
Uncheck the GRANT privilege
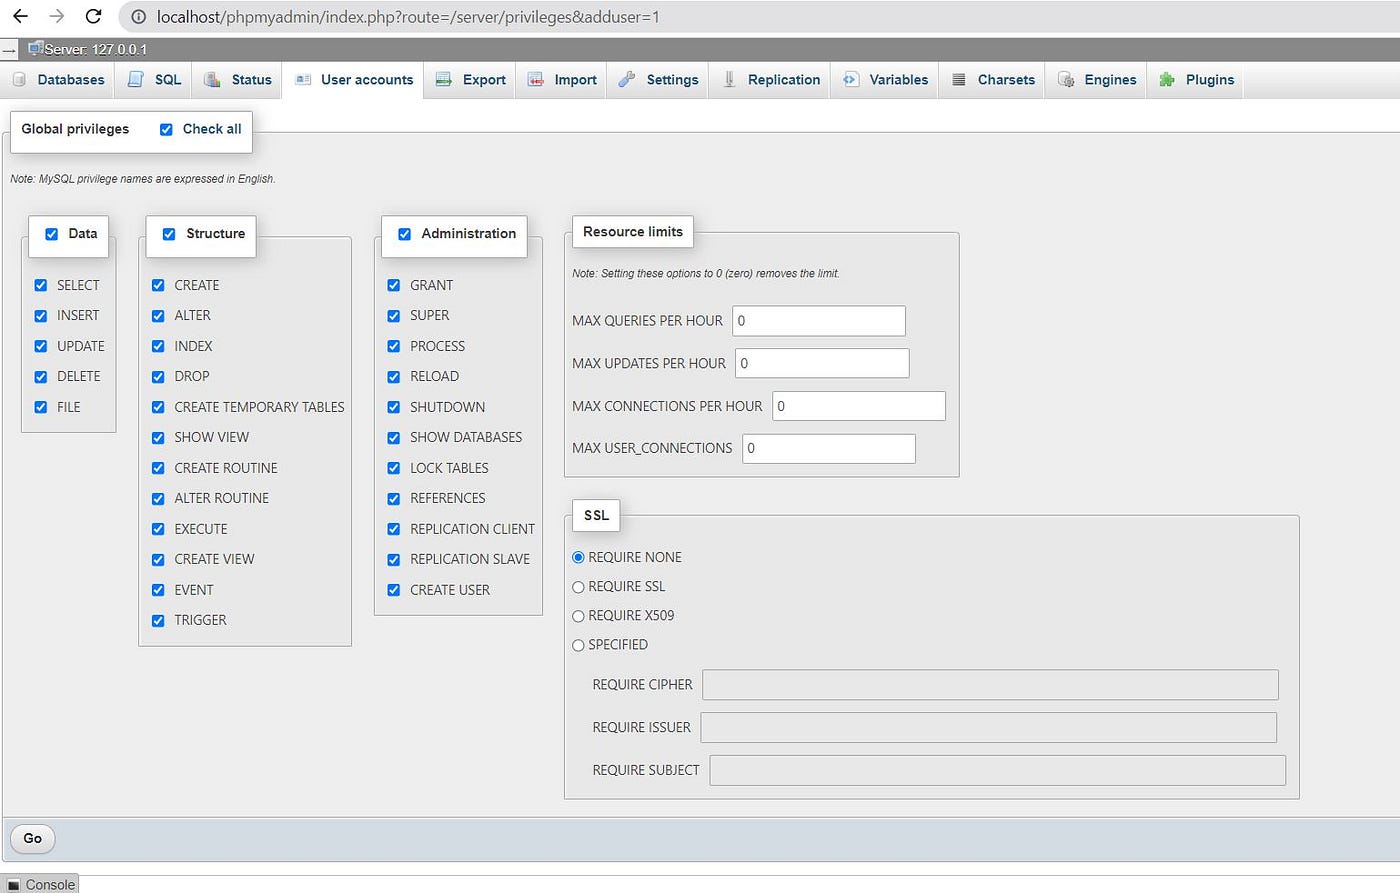tap(394, 285)
